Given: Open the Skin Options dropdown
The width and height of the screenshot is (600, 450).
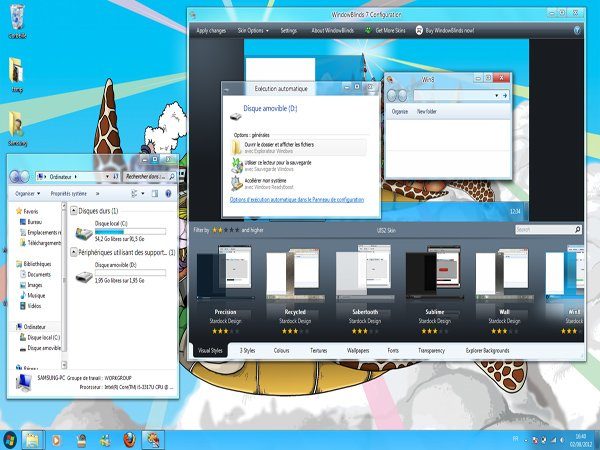Looking at the screenshot, I should click(253, 30).
